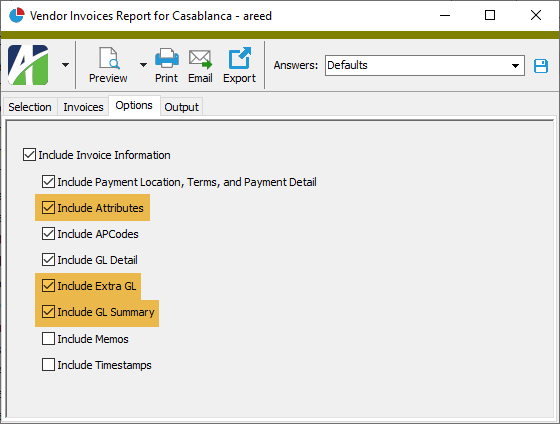Enable the Include Memos checkbox

[48, 339]
